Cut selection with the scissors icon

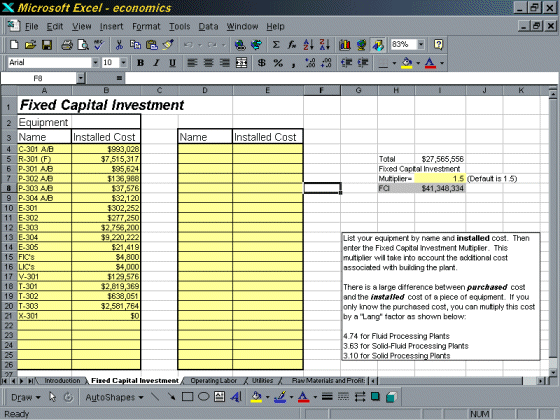(119, 45)
